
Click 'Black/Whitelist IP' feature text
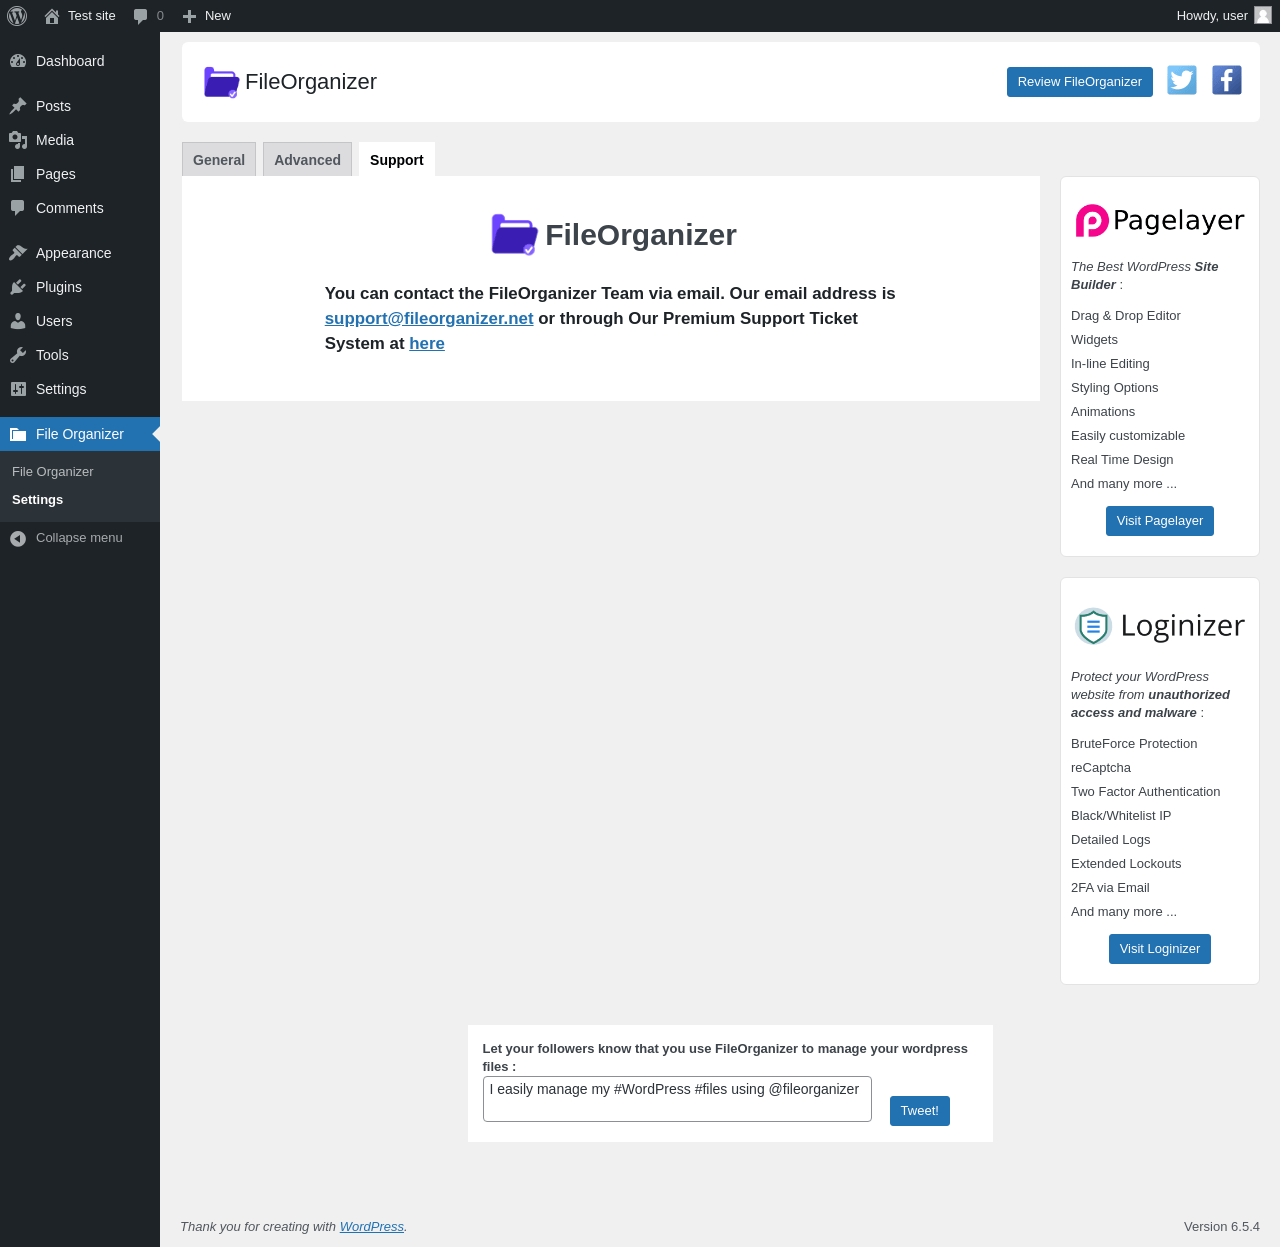click(x=1121, y=816)
